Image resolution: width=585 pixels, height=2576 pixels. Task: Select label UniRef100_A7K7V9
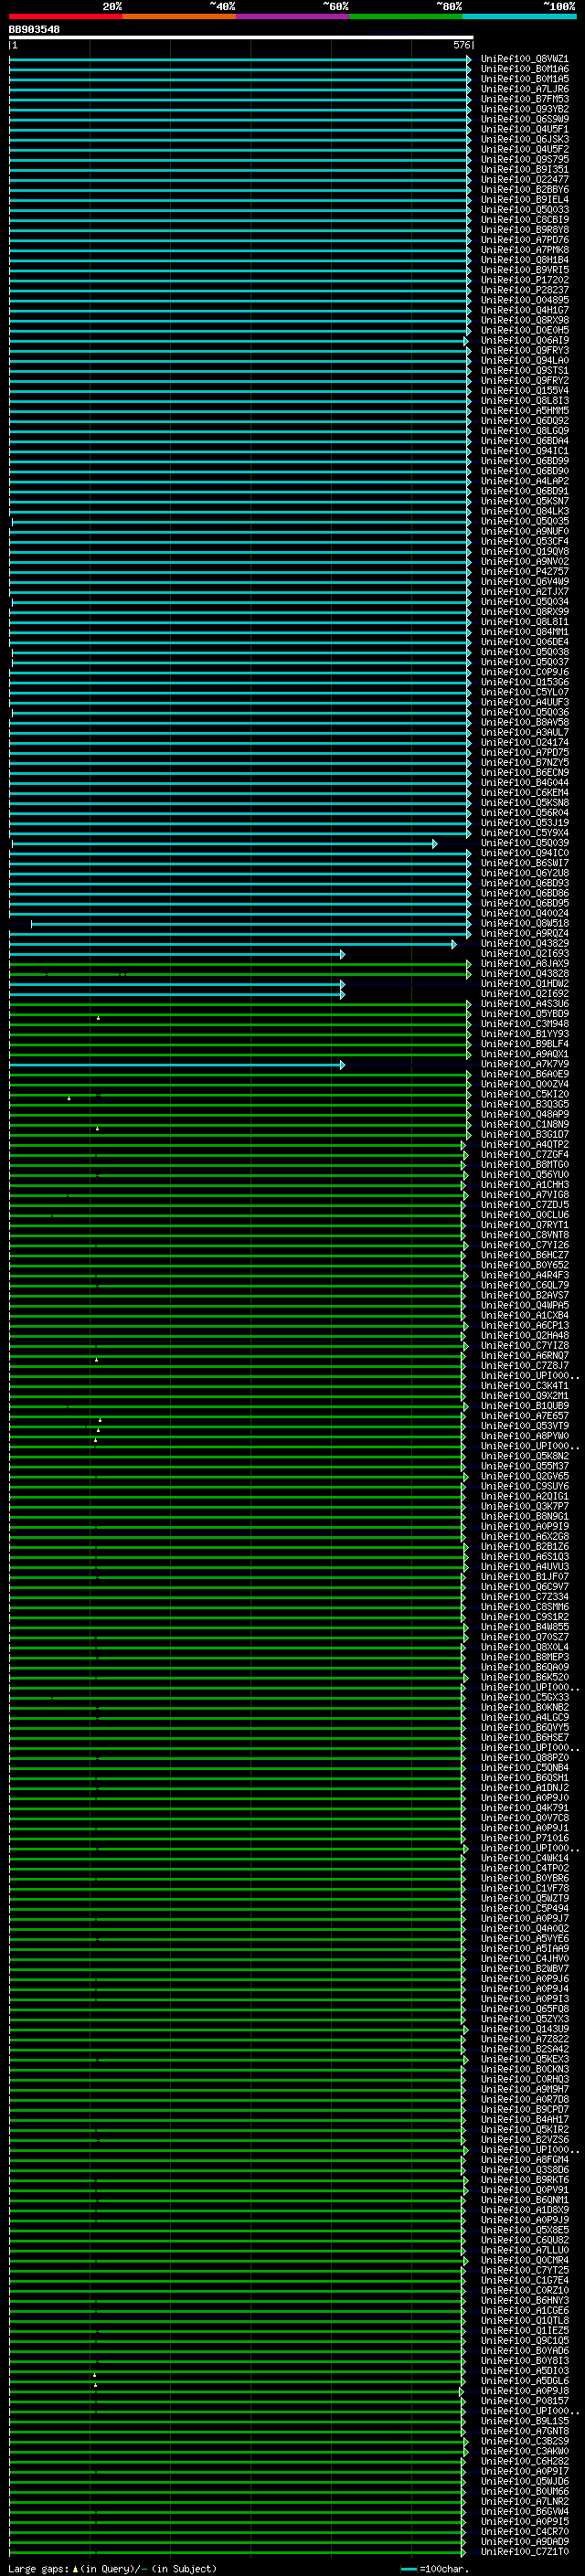click(524, 1065)
